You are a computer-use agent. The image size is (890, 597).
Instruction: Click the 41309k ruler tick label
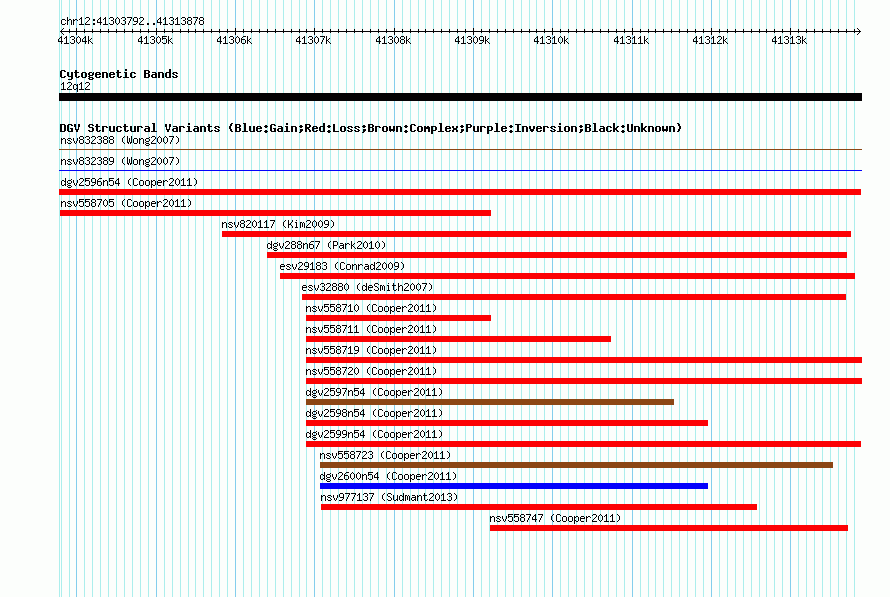[x=472, y=40]
